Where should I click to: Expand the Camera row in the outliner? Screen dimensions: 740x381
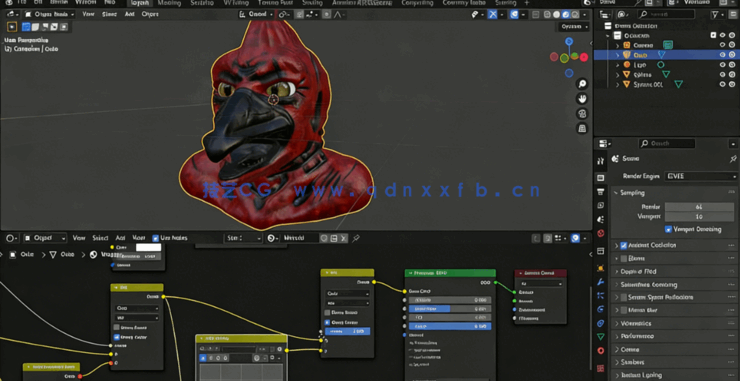tap(618, 45)
